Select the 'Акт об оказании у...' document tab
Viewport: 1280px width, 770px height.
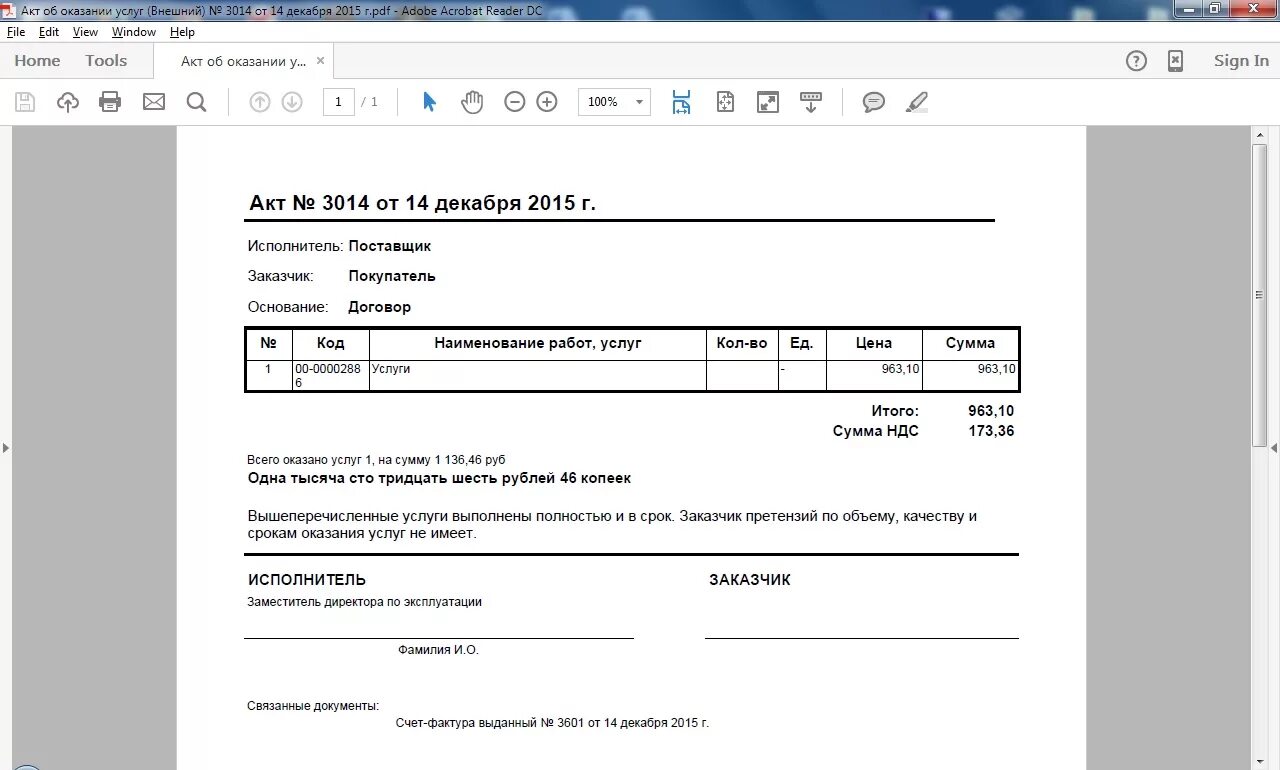pos(243,61)
